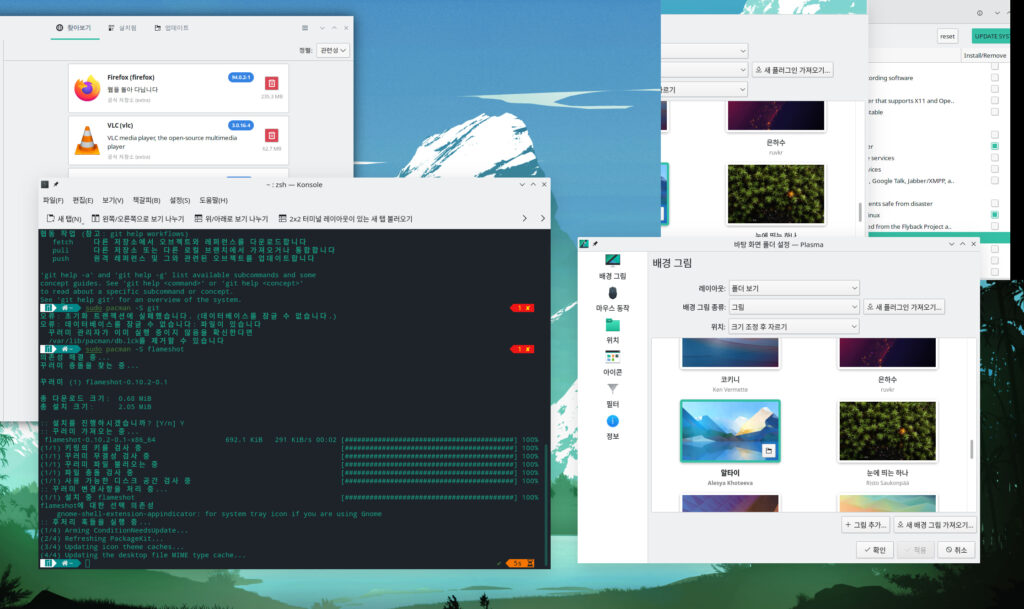Enable the checkbox on the Google Talk, Jabber/XMPP row
This screenshot has width=1024, height=609.
[995, 181]
